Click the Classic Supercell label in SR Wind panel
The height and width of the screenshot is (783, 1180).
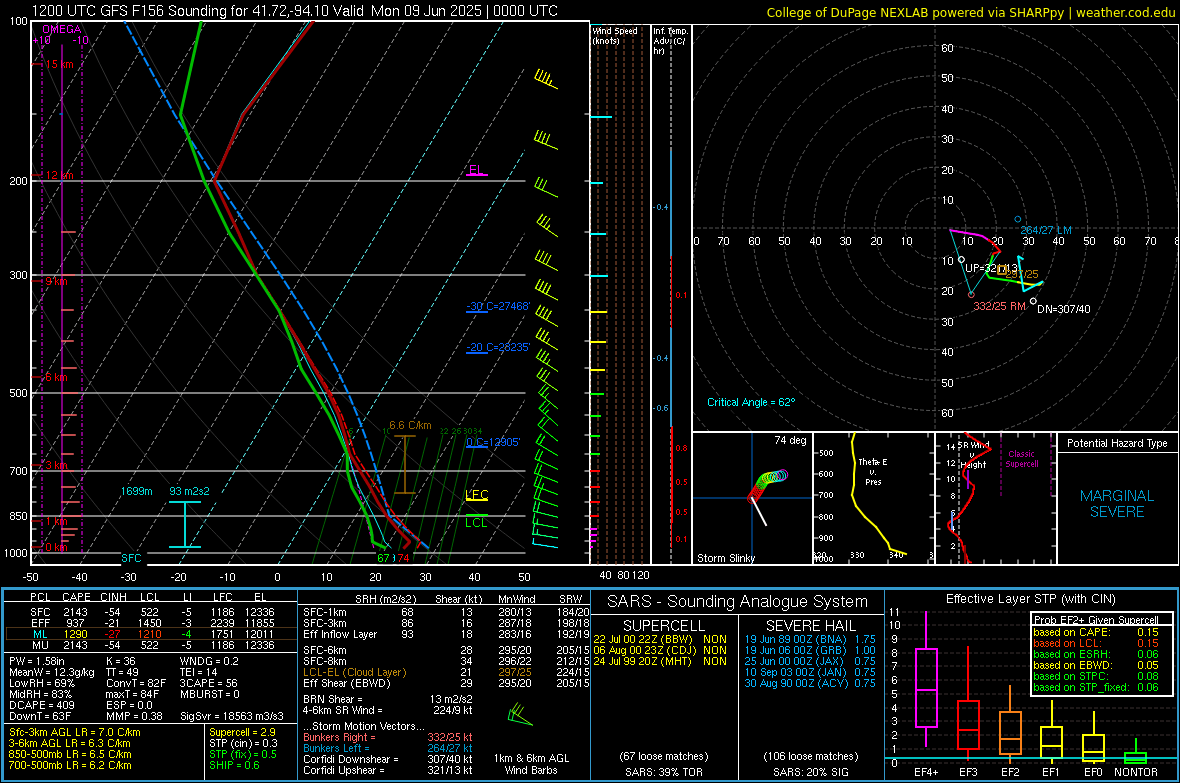tap(1021, 459)
